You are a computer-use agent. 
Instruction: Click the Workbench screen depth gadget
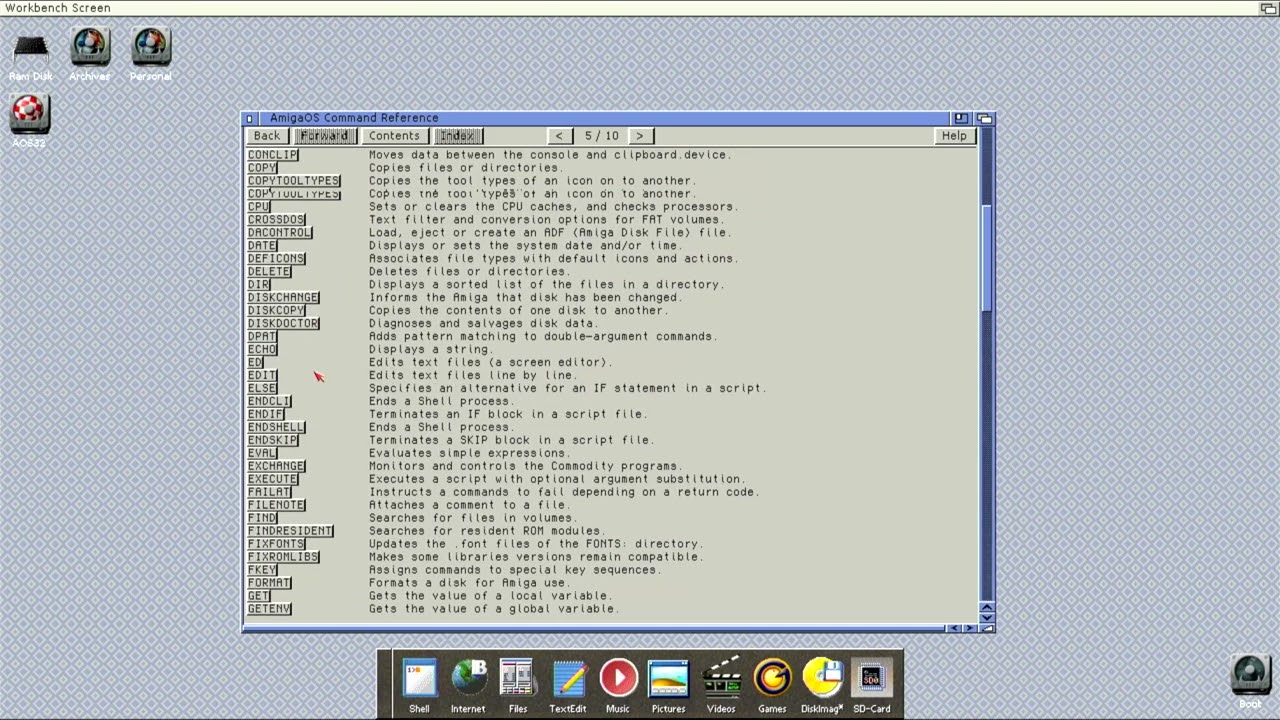tap(1268, 8)
